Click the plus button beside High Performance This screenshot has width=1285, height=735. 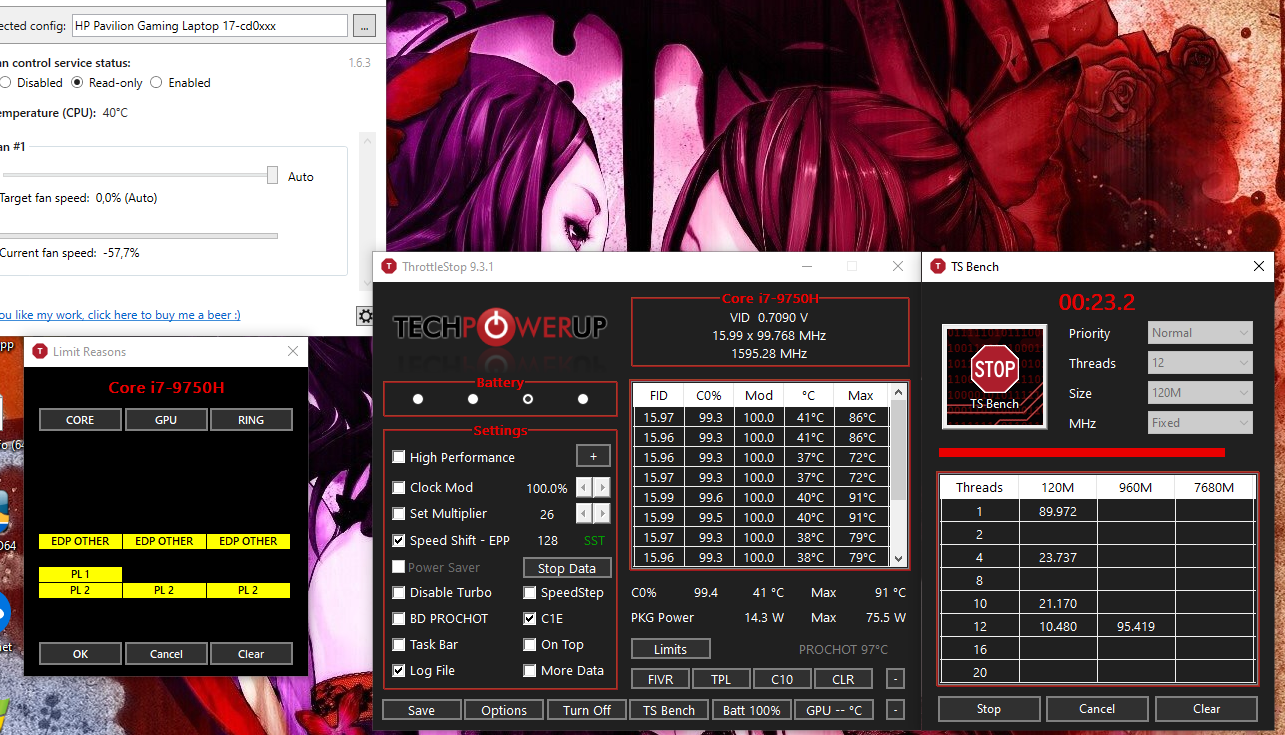pos(593,456)
